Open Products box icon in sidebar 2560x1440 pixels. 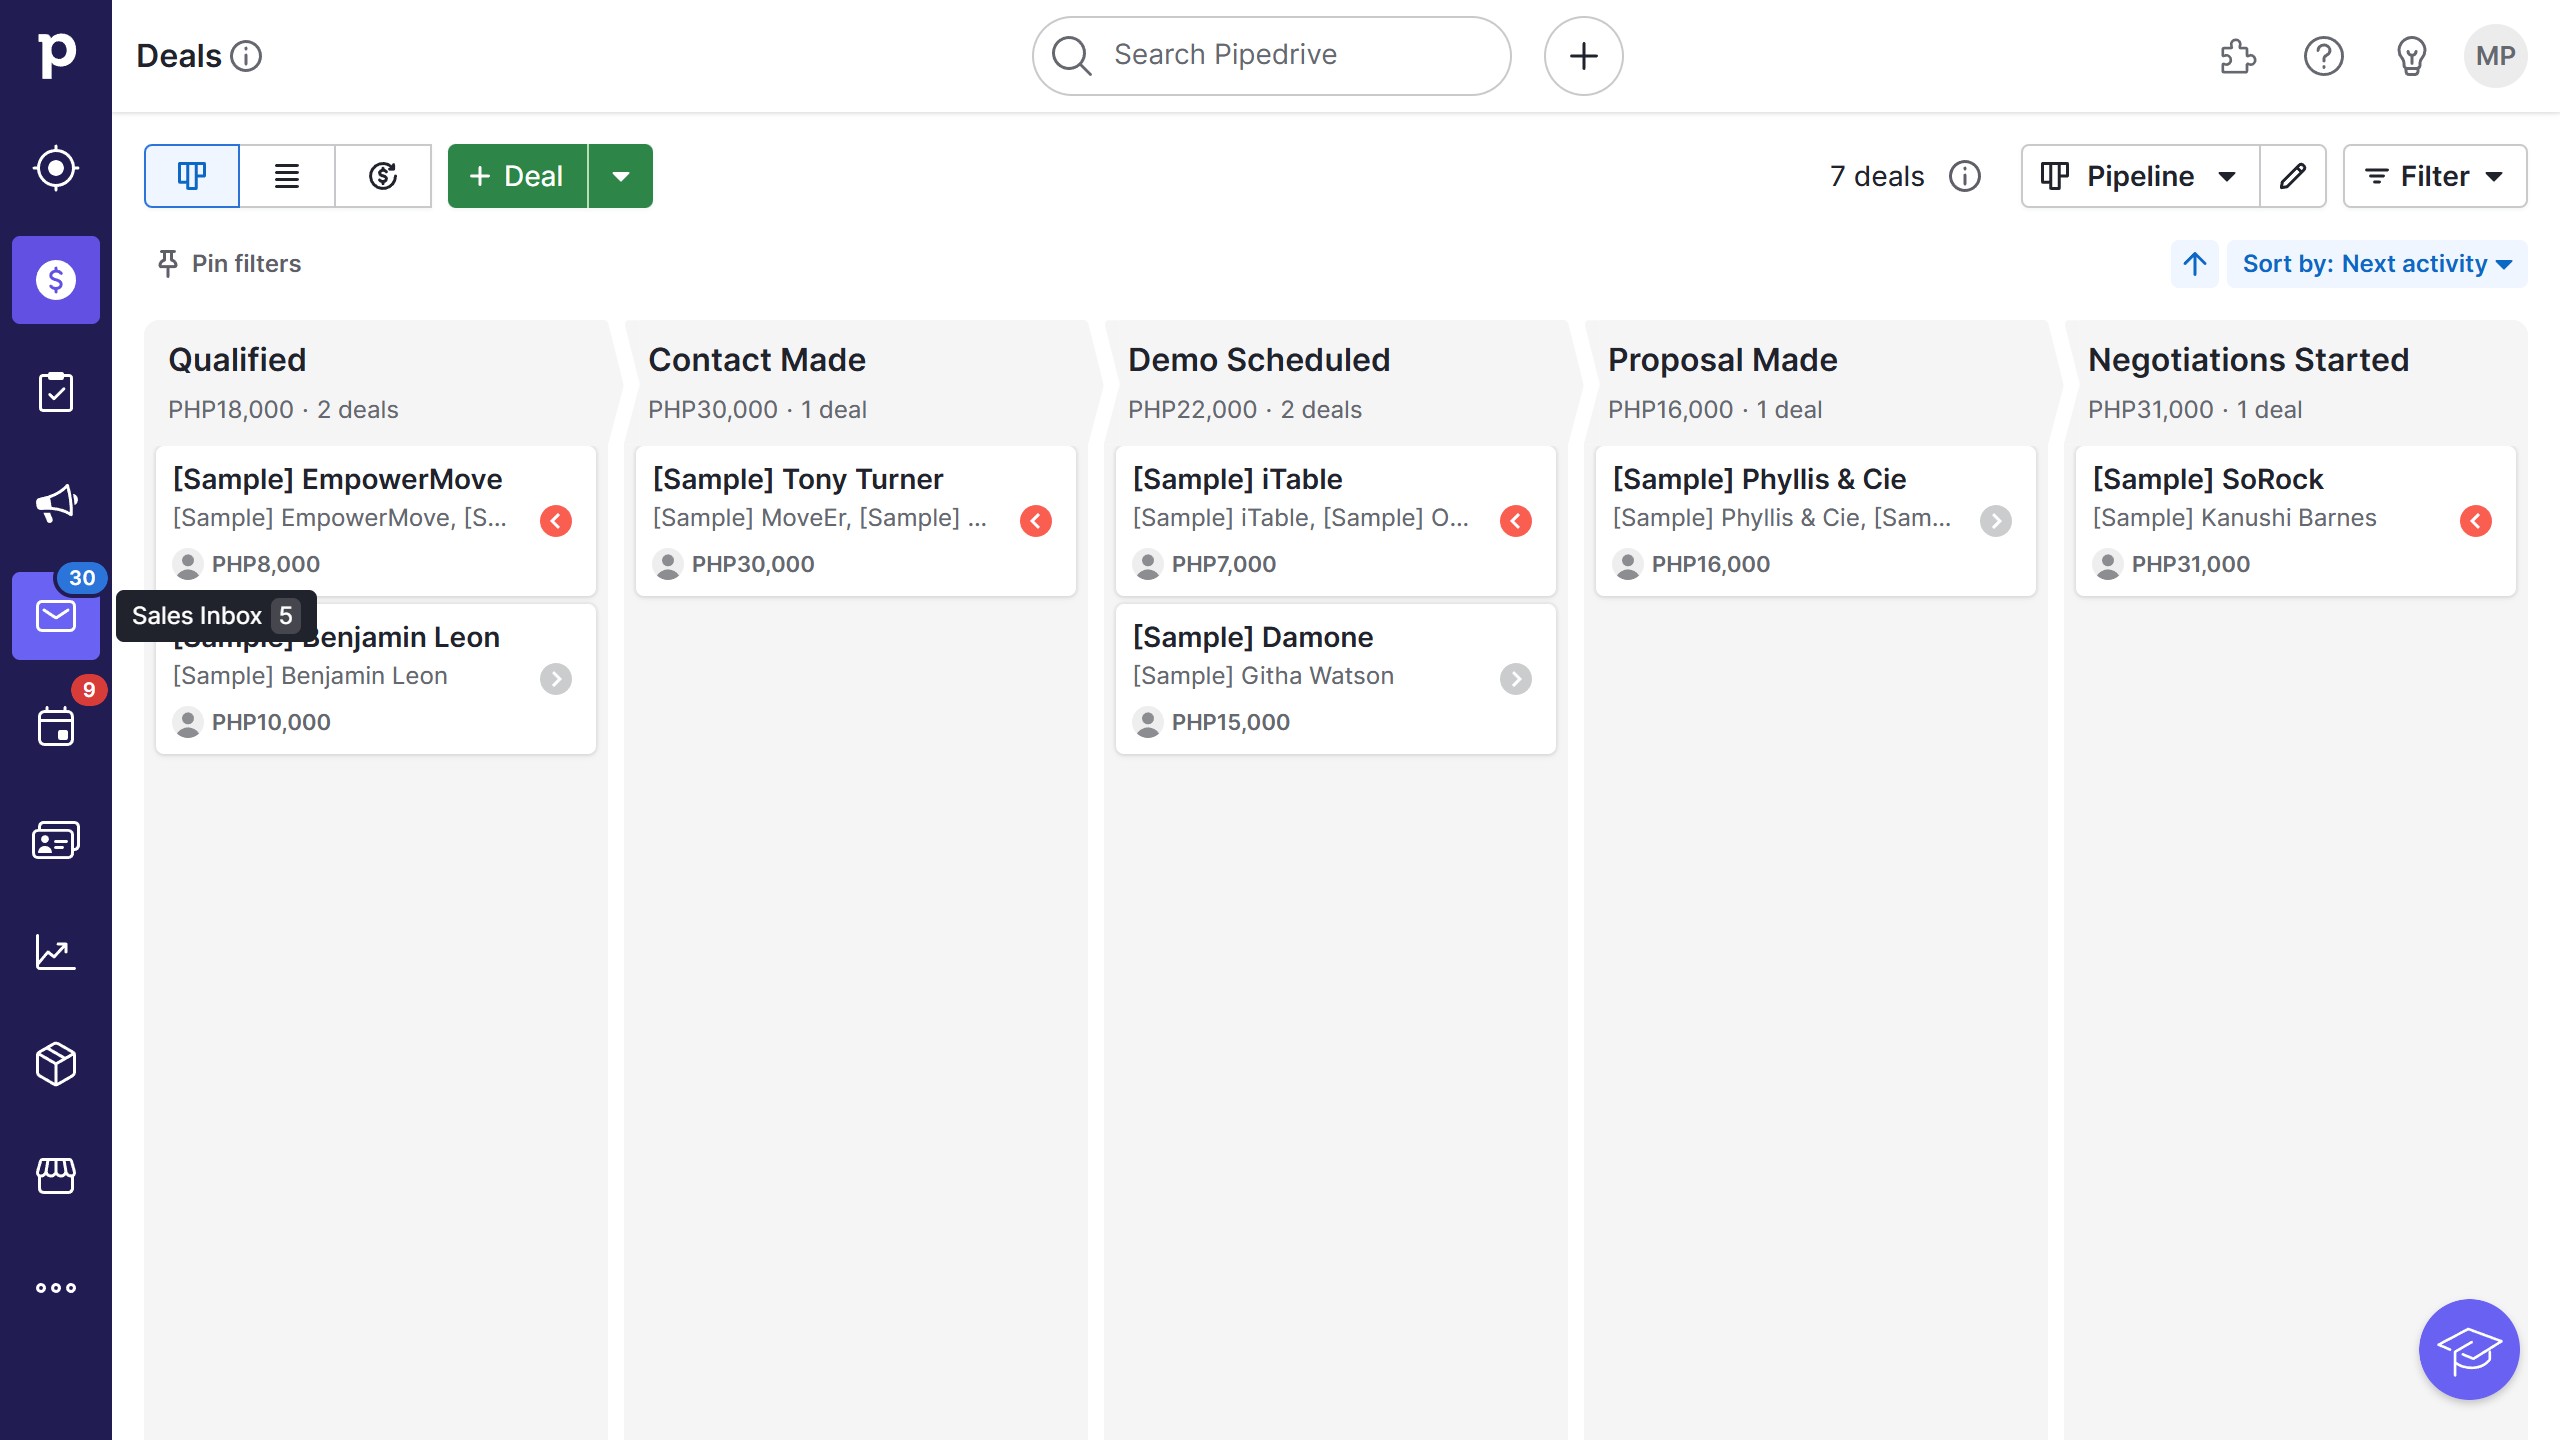[x=56, y=1064]
